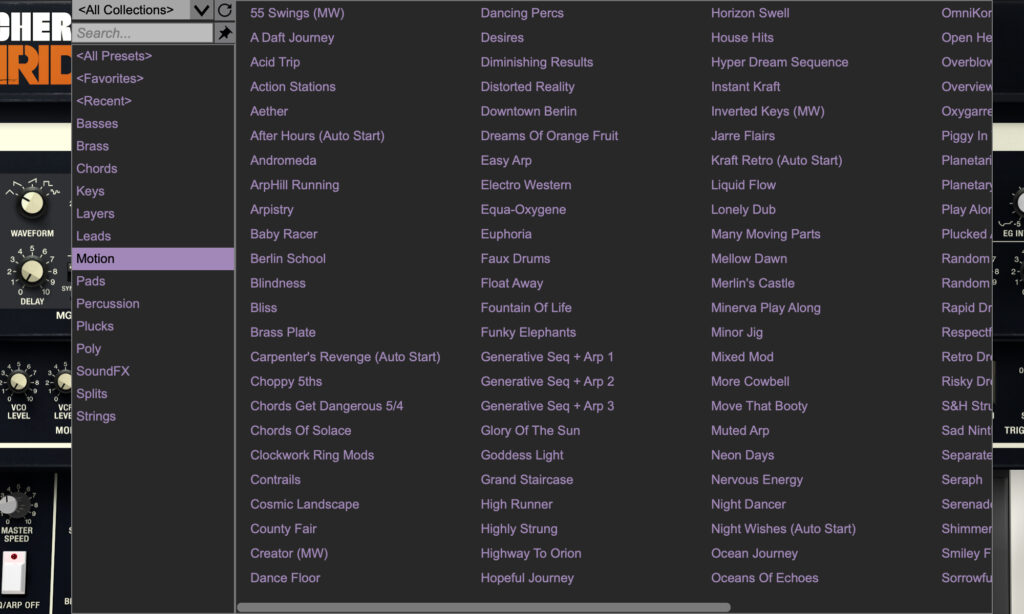Open the Recent presets category

[x=104, y=101]
